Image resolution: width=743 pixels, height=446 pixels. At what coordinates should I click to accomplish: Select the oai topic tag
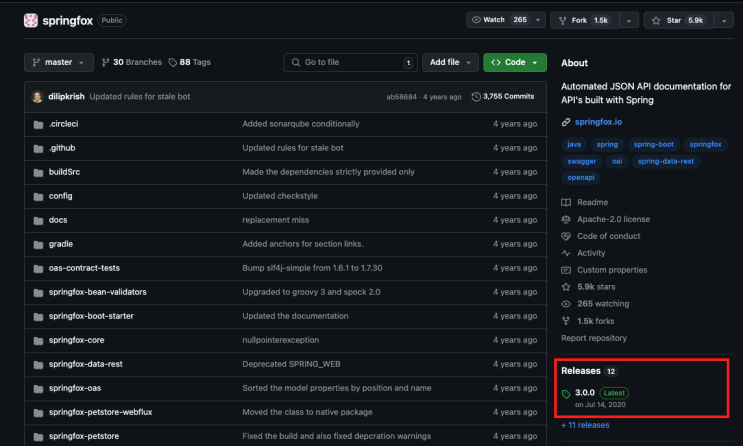point(617,162)
